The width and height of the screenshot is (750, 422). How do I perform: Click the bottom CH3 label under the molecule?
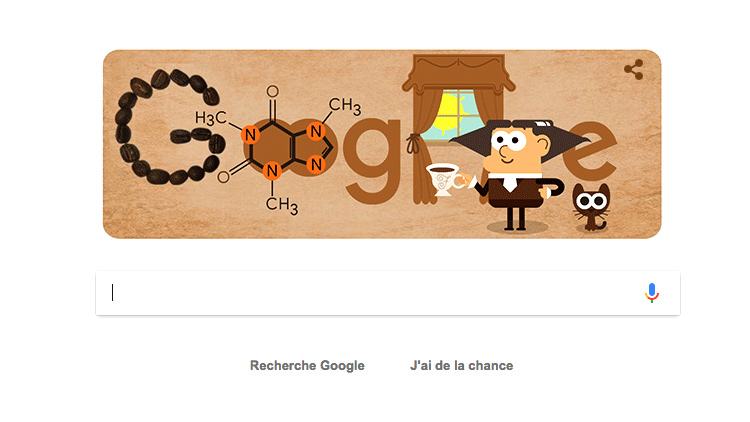tap(282, 205)
